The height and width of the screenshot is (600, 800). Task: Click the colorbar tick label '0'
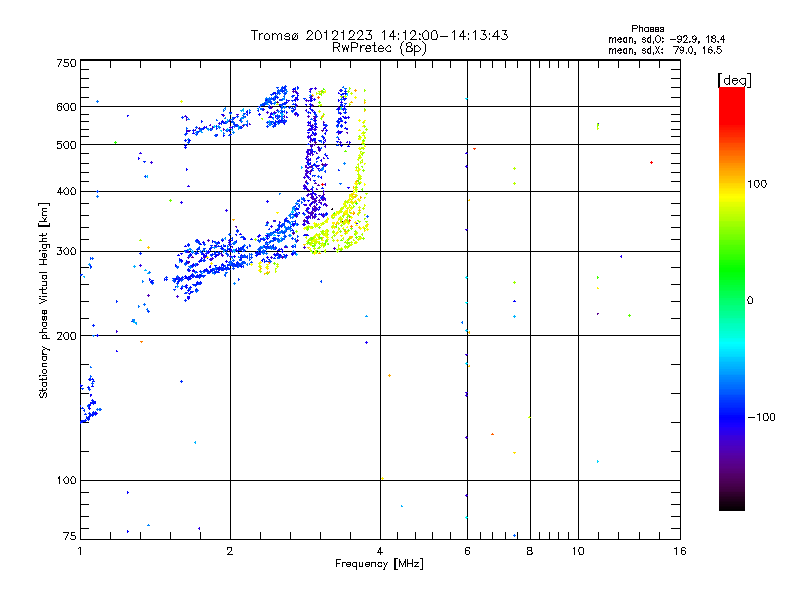(750, 301)
